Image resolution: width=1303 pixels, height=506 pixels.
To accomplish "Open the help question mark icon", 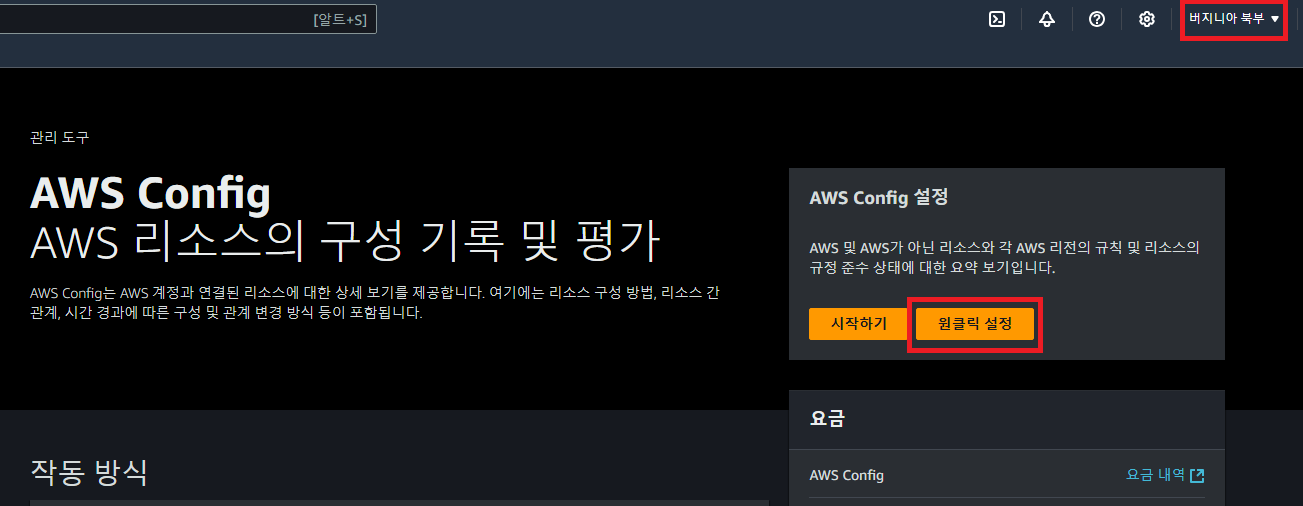I will [1097, 19].
